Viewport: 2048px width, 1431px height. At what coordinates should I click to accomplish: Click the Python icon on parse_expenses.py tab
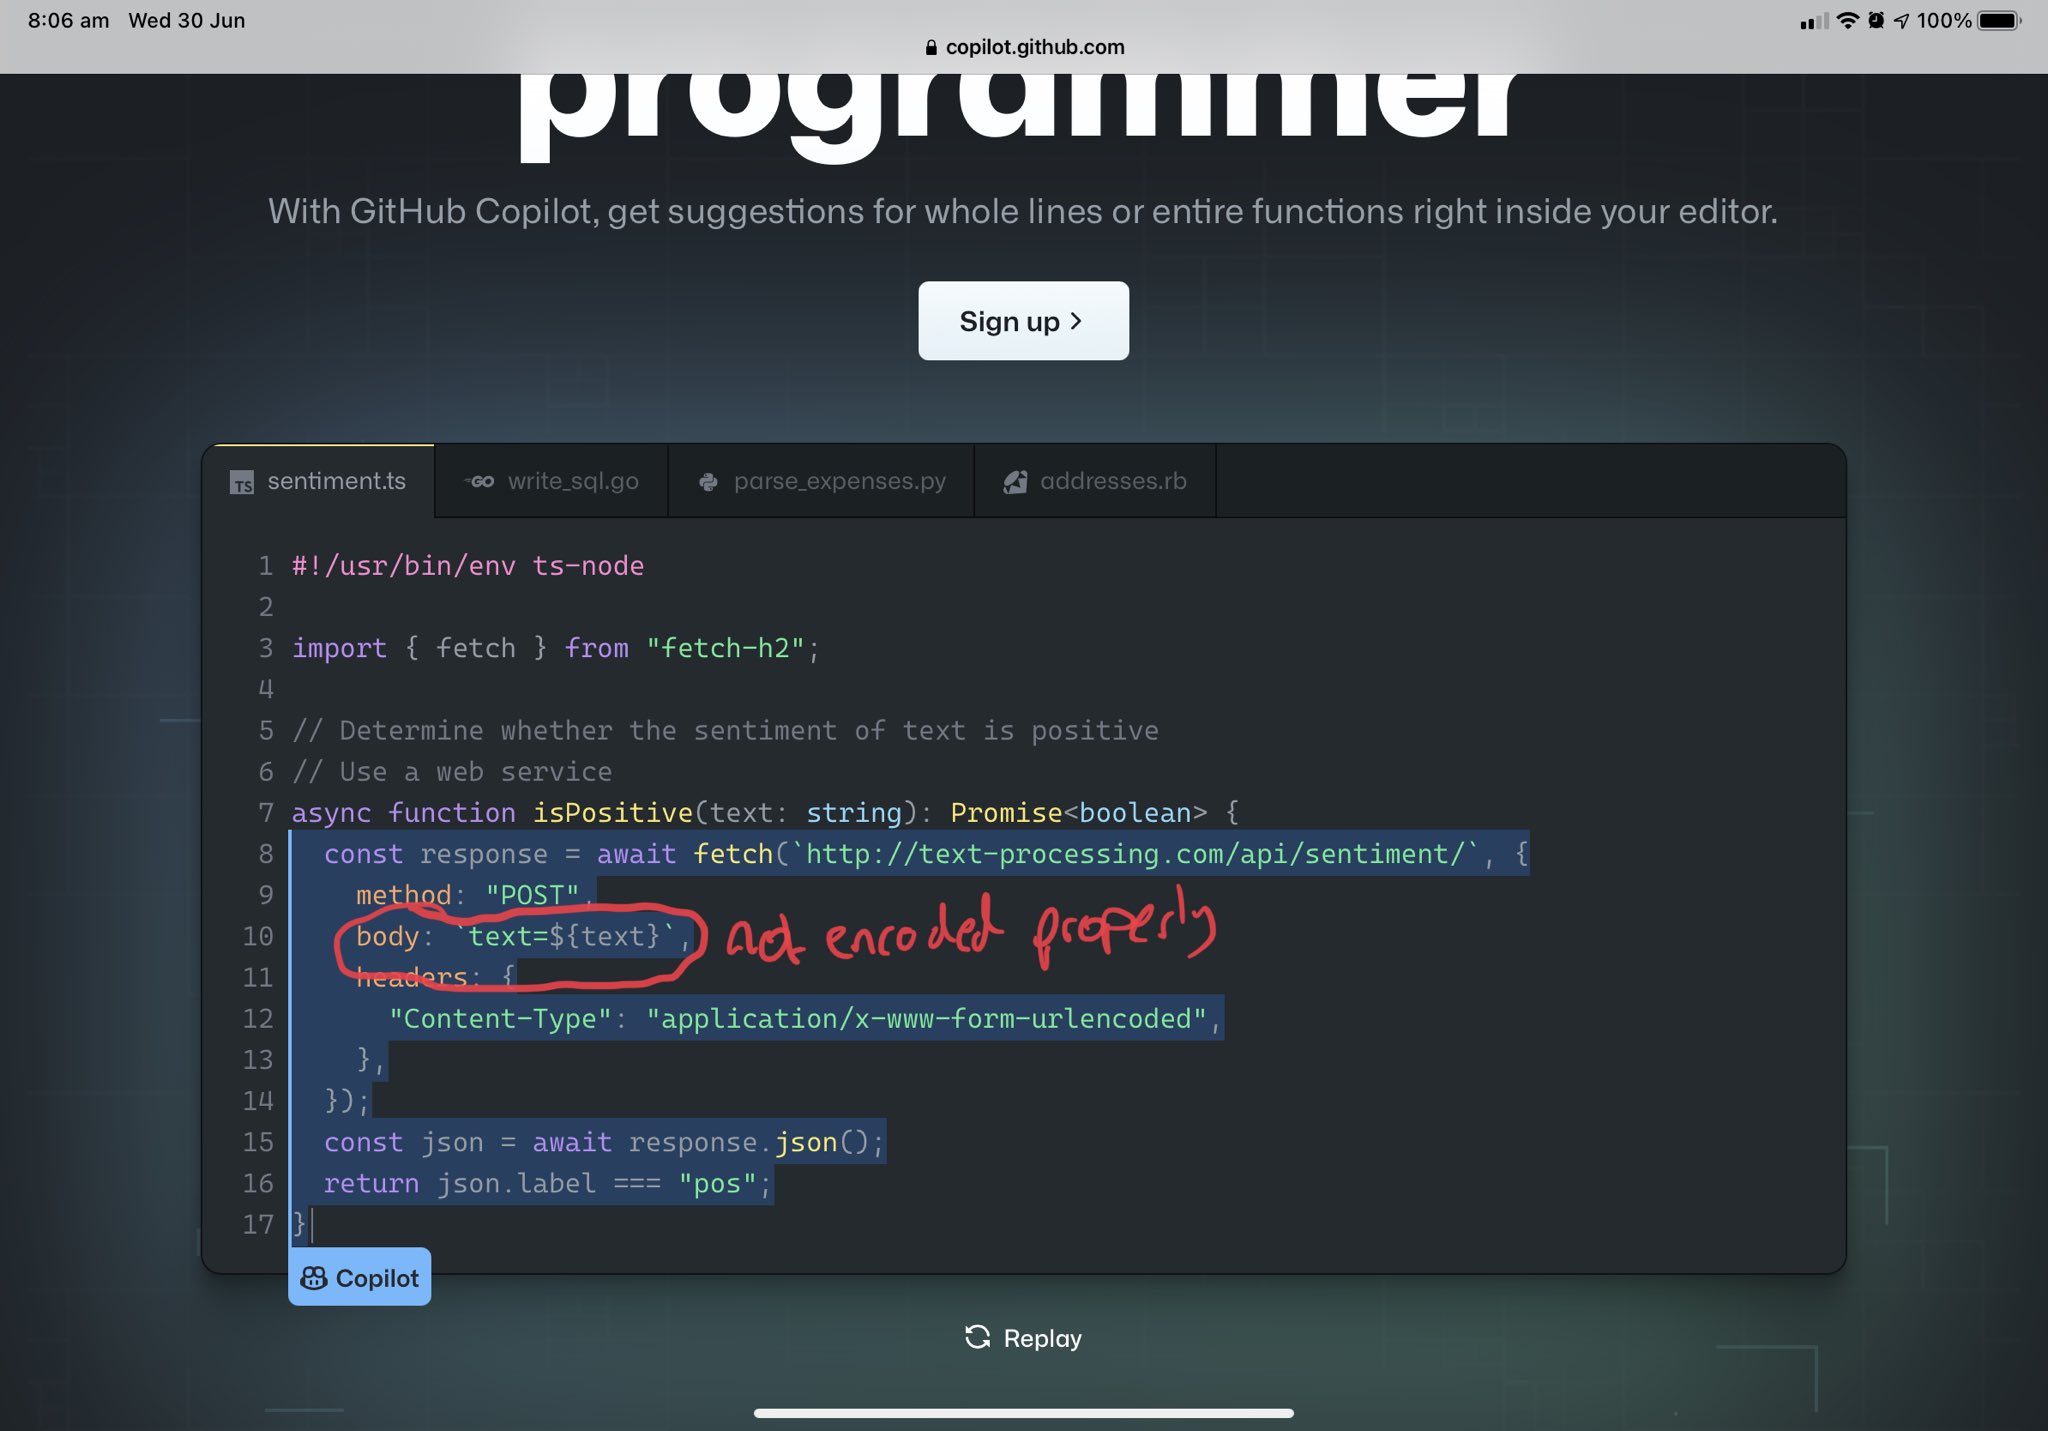706,481
